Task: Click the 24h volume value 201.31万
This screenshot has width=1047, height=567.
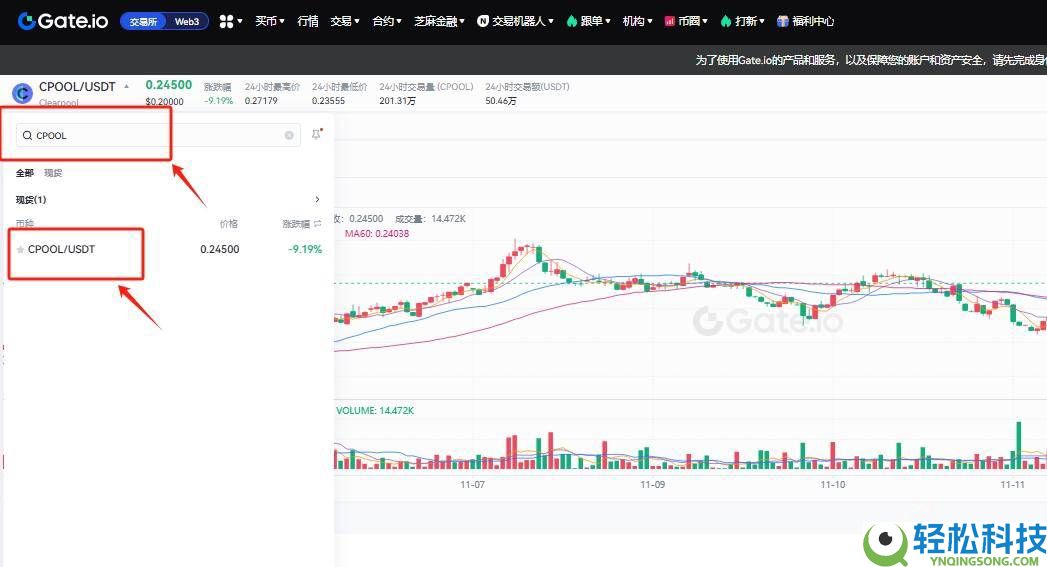Action: tap(397, 101)
